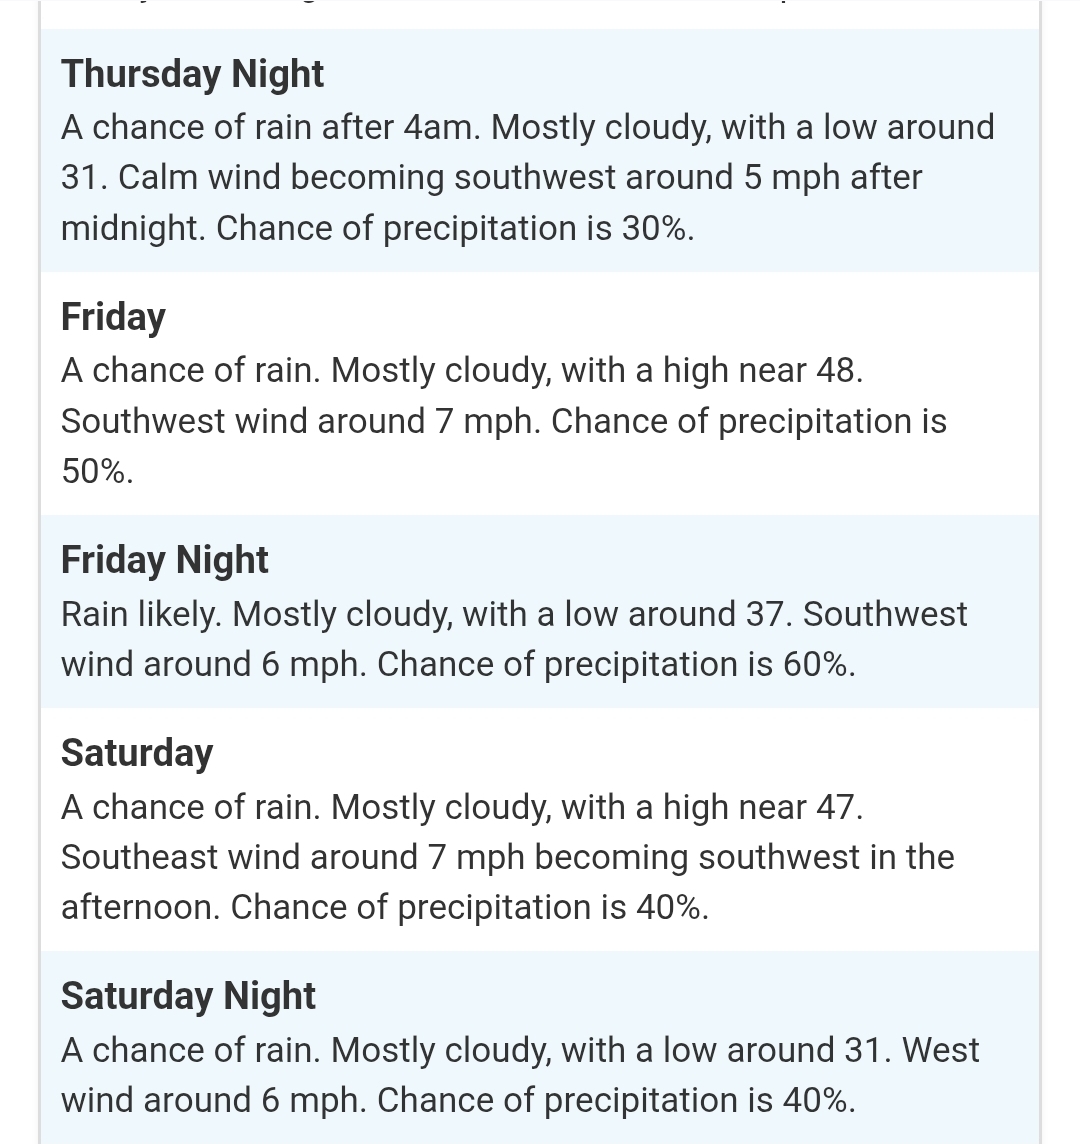Click "afternoon. Chance of precipitation is 40%" line
The height and width of the screenshot is (1144, 1080).
[384, 908]
